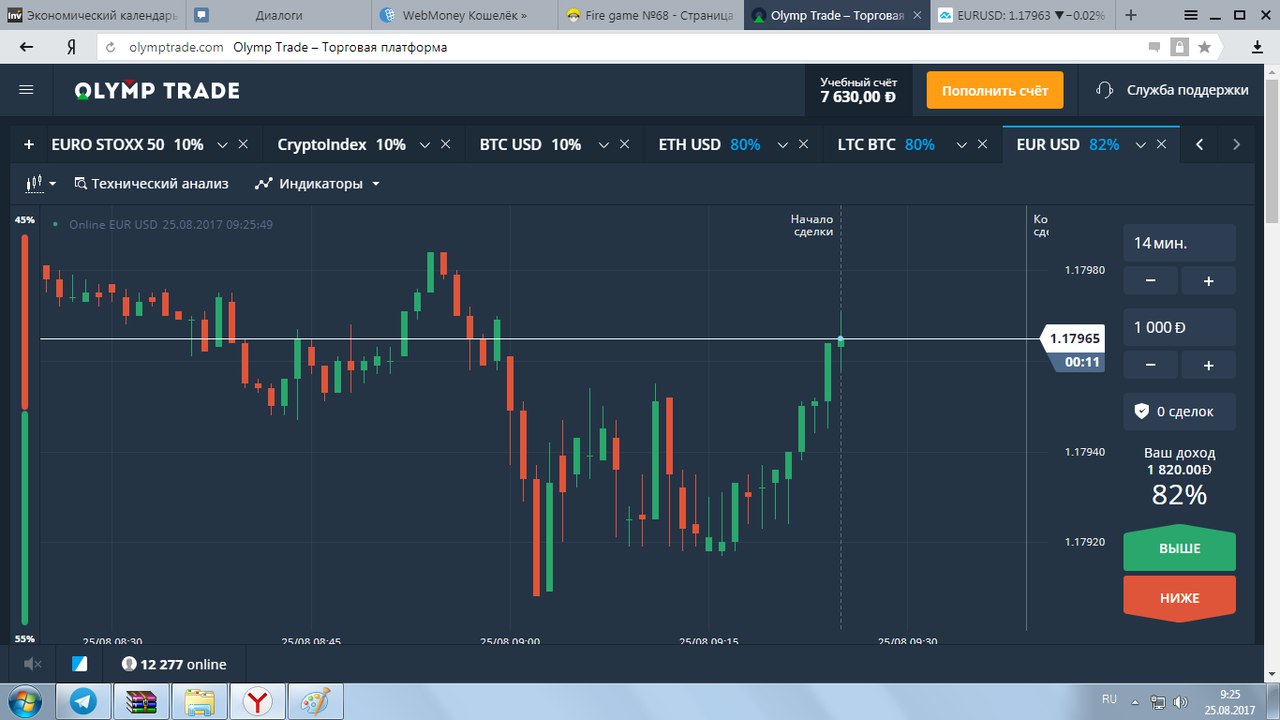Click the lock protect icon in address bar
The image size is (1280, 720).
click(1180, 47)
